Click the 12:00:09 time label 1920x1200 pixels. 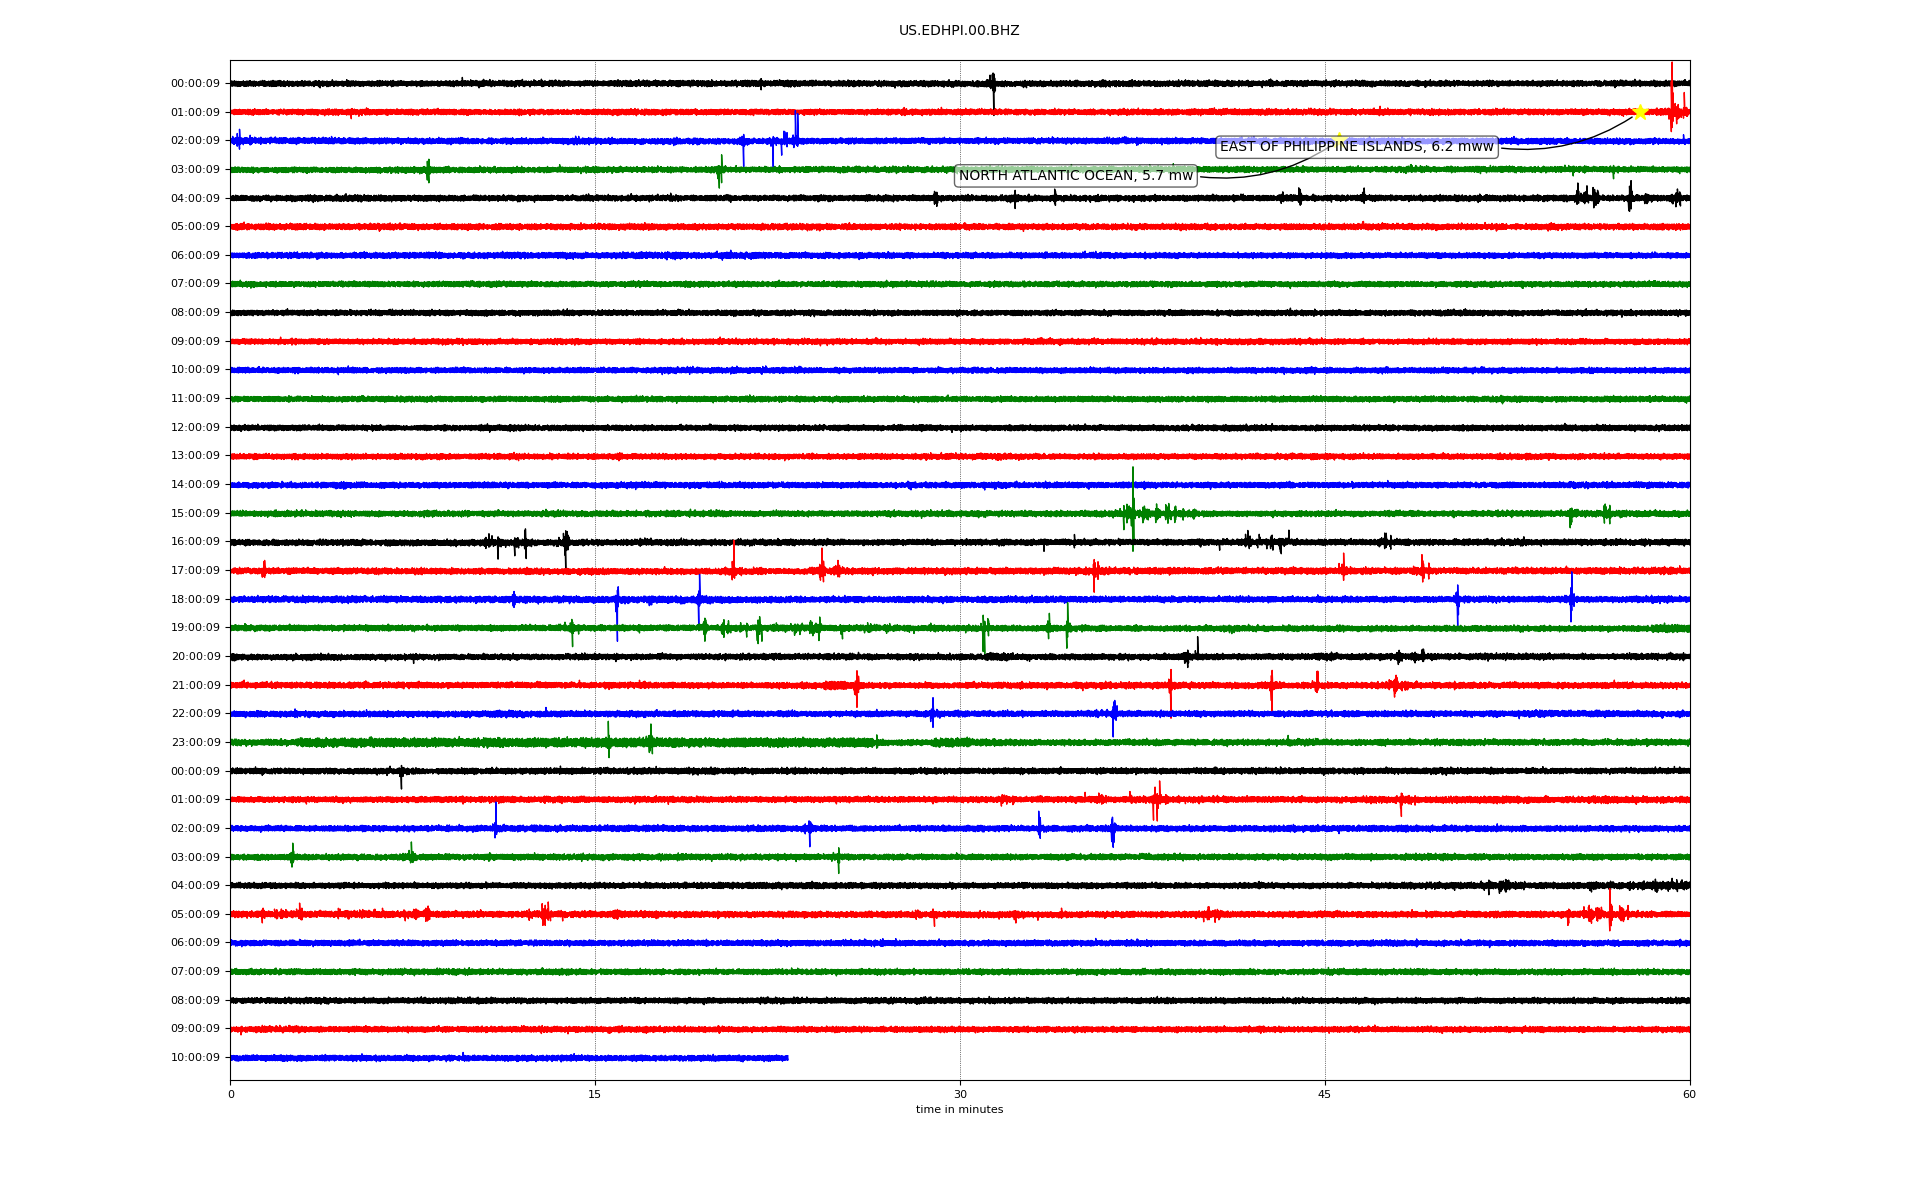[195, 428]
